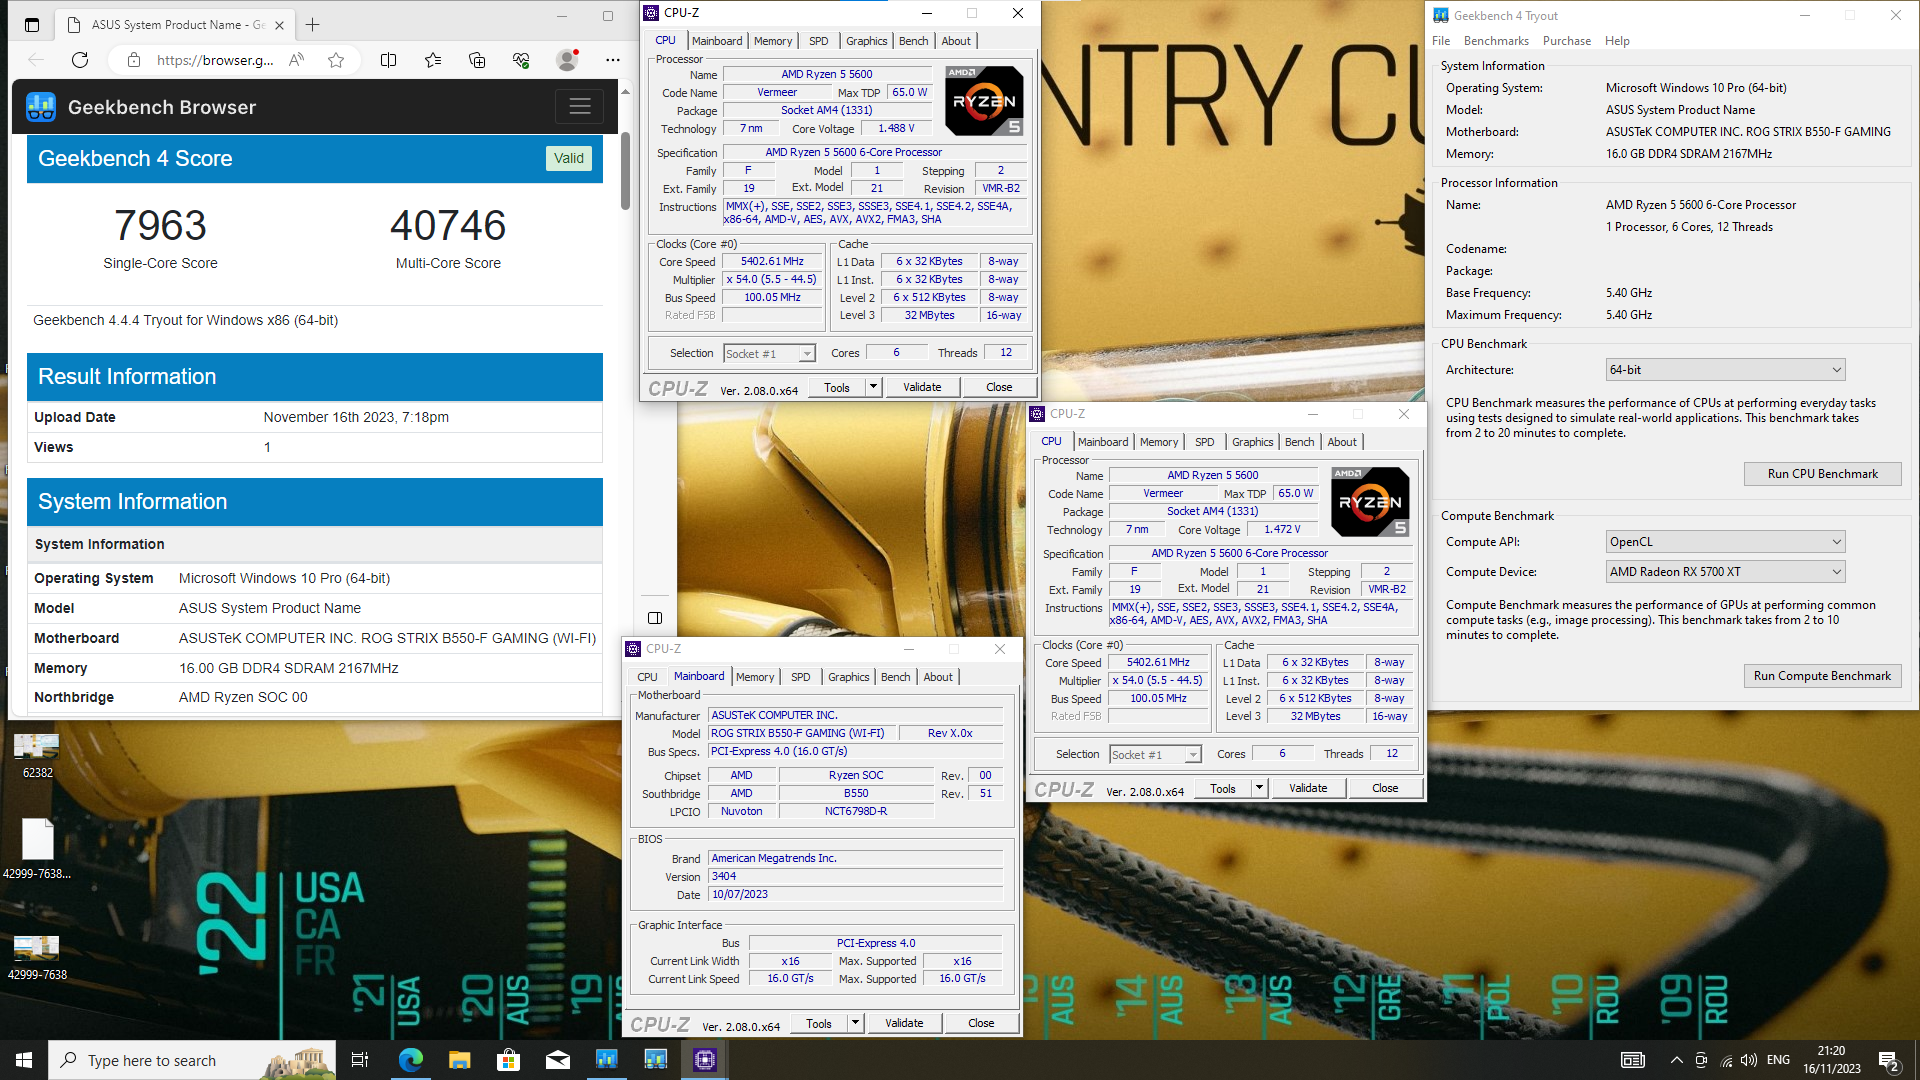Screen dimensions: 1920x1080
Task: Show hidden system tray icons
Action: [x=1676, y=1060]
